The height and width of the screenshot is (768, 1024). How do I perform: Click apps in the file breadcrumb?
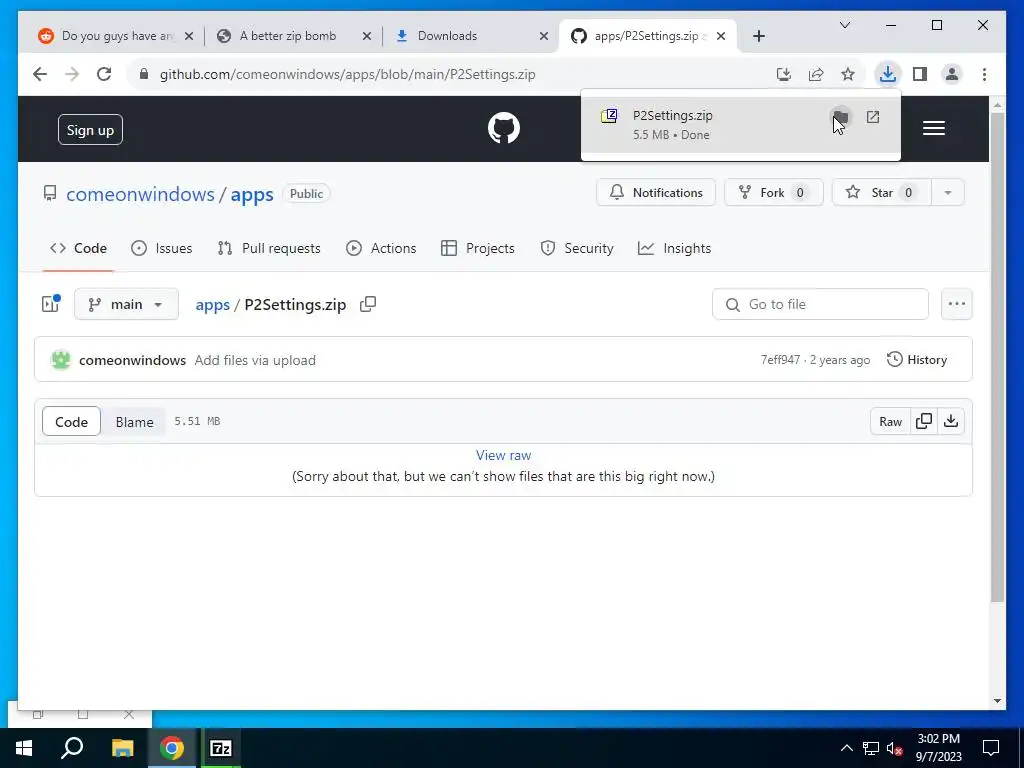[x=212, y=305]
